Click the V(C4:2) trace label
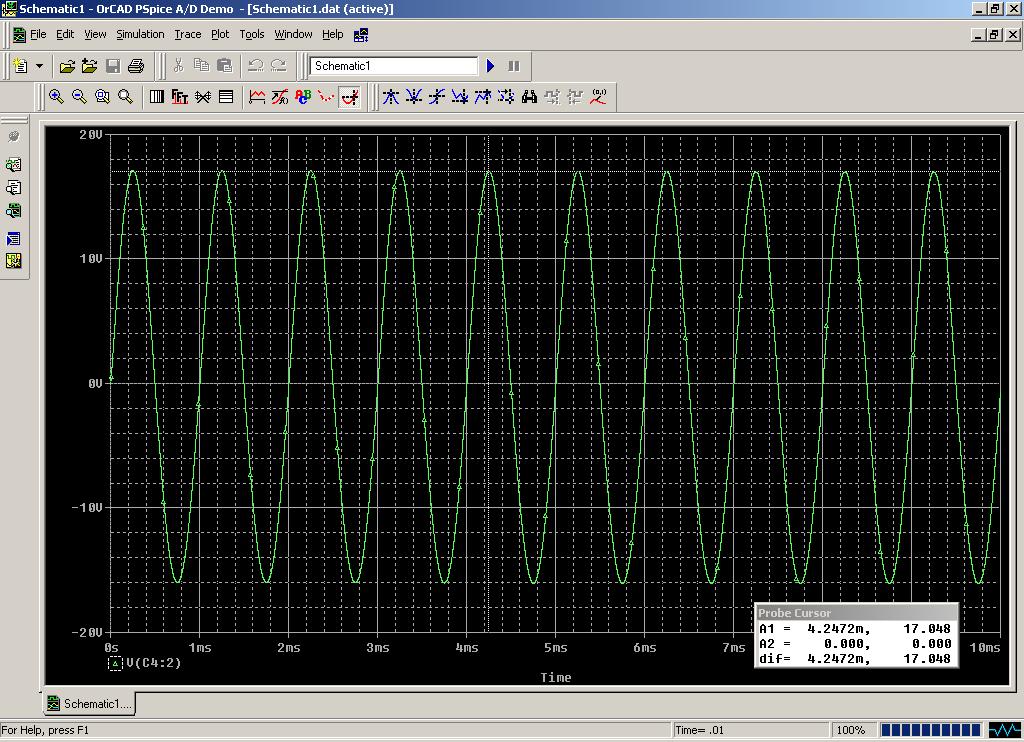 (153, 663)
